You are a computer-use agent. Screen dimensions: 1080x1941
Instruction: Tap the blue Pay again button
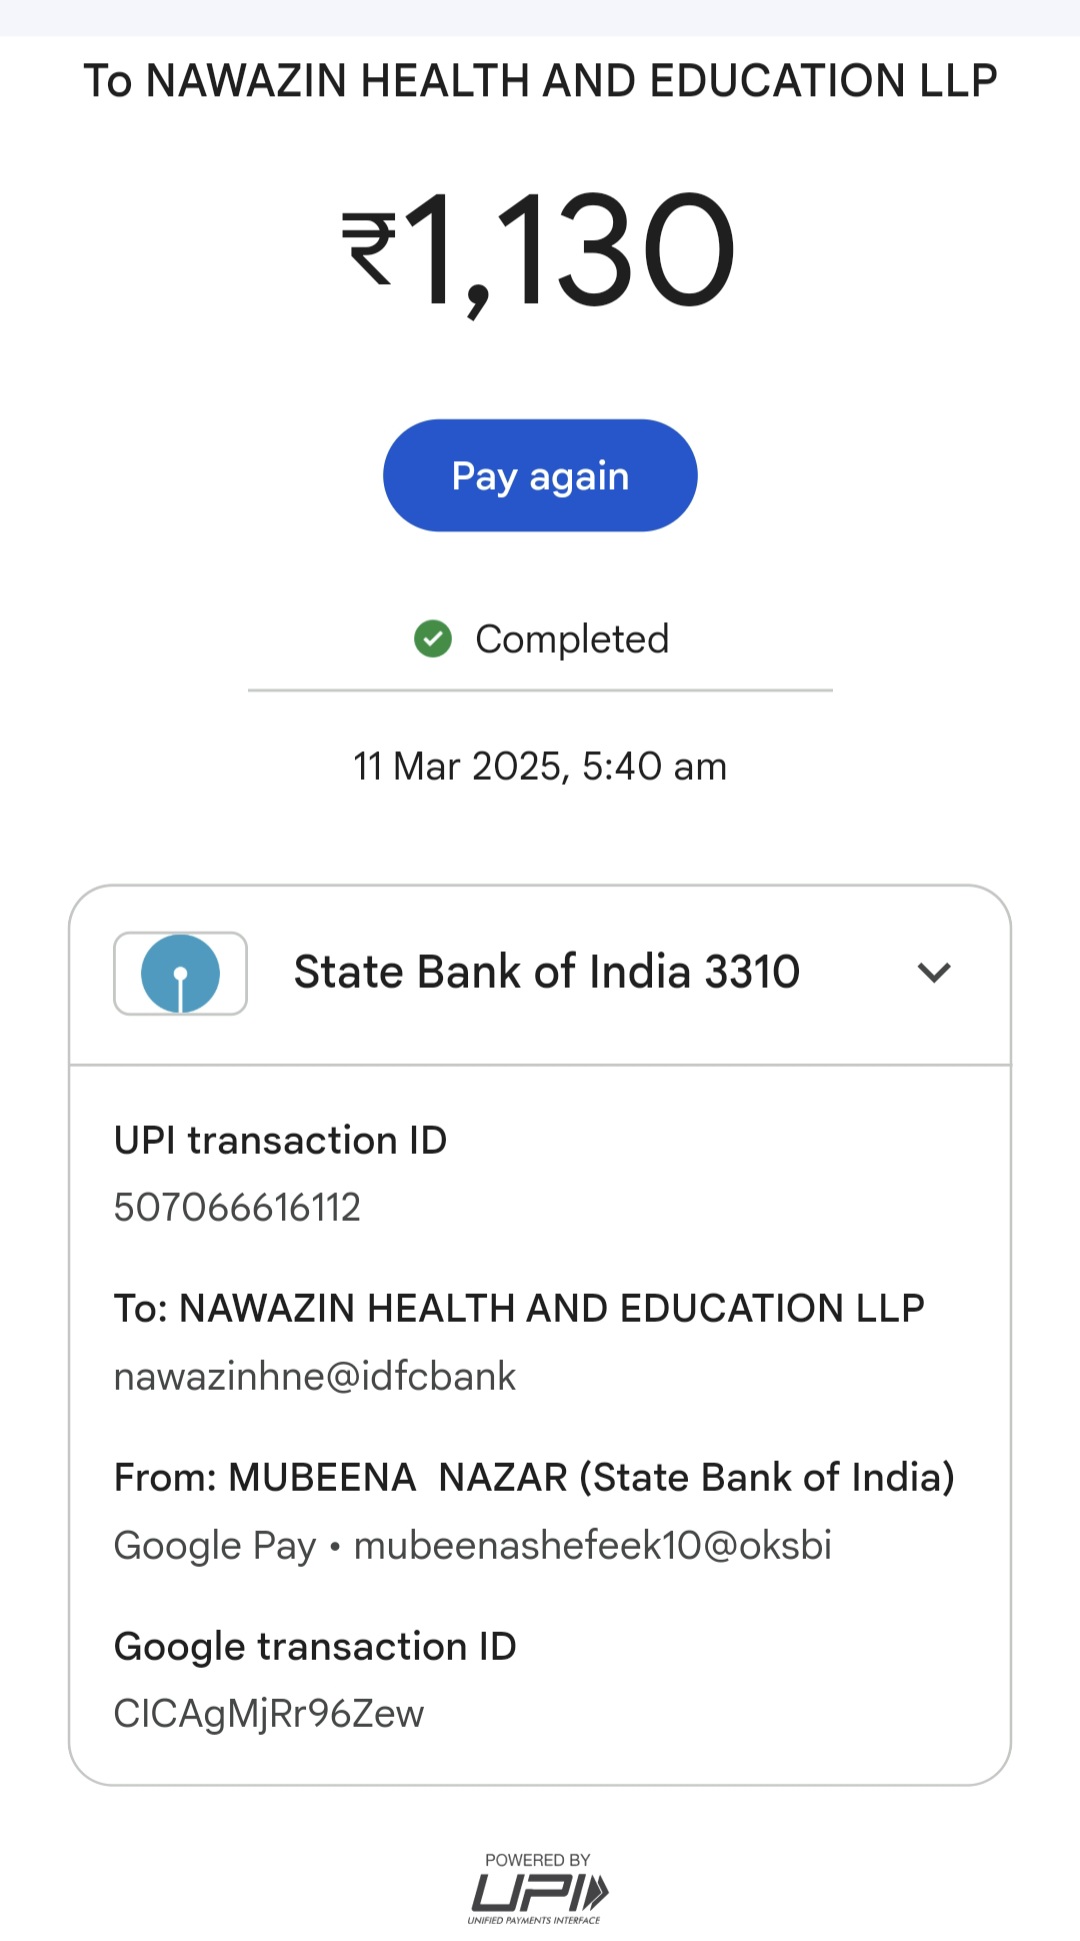[540, 476]
